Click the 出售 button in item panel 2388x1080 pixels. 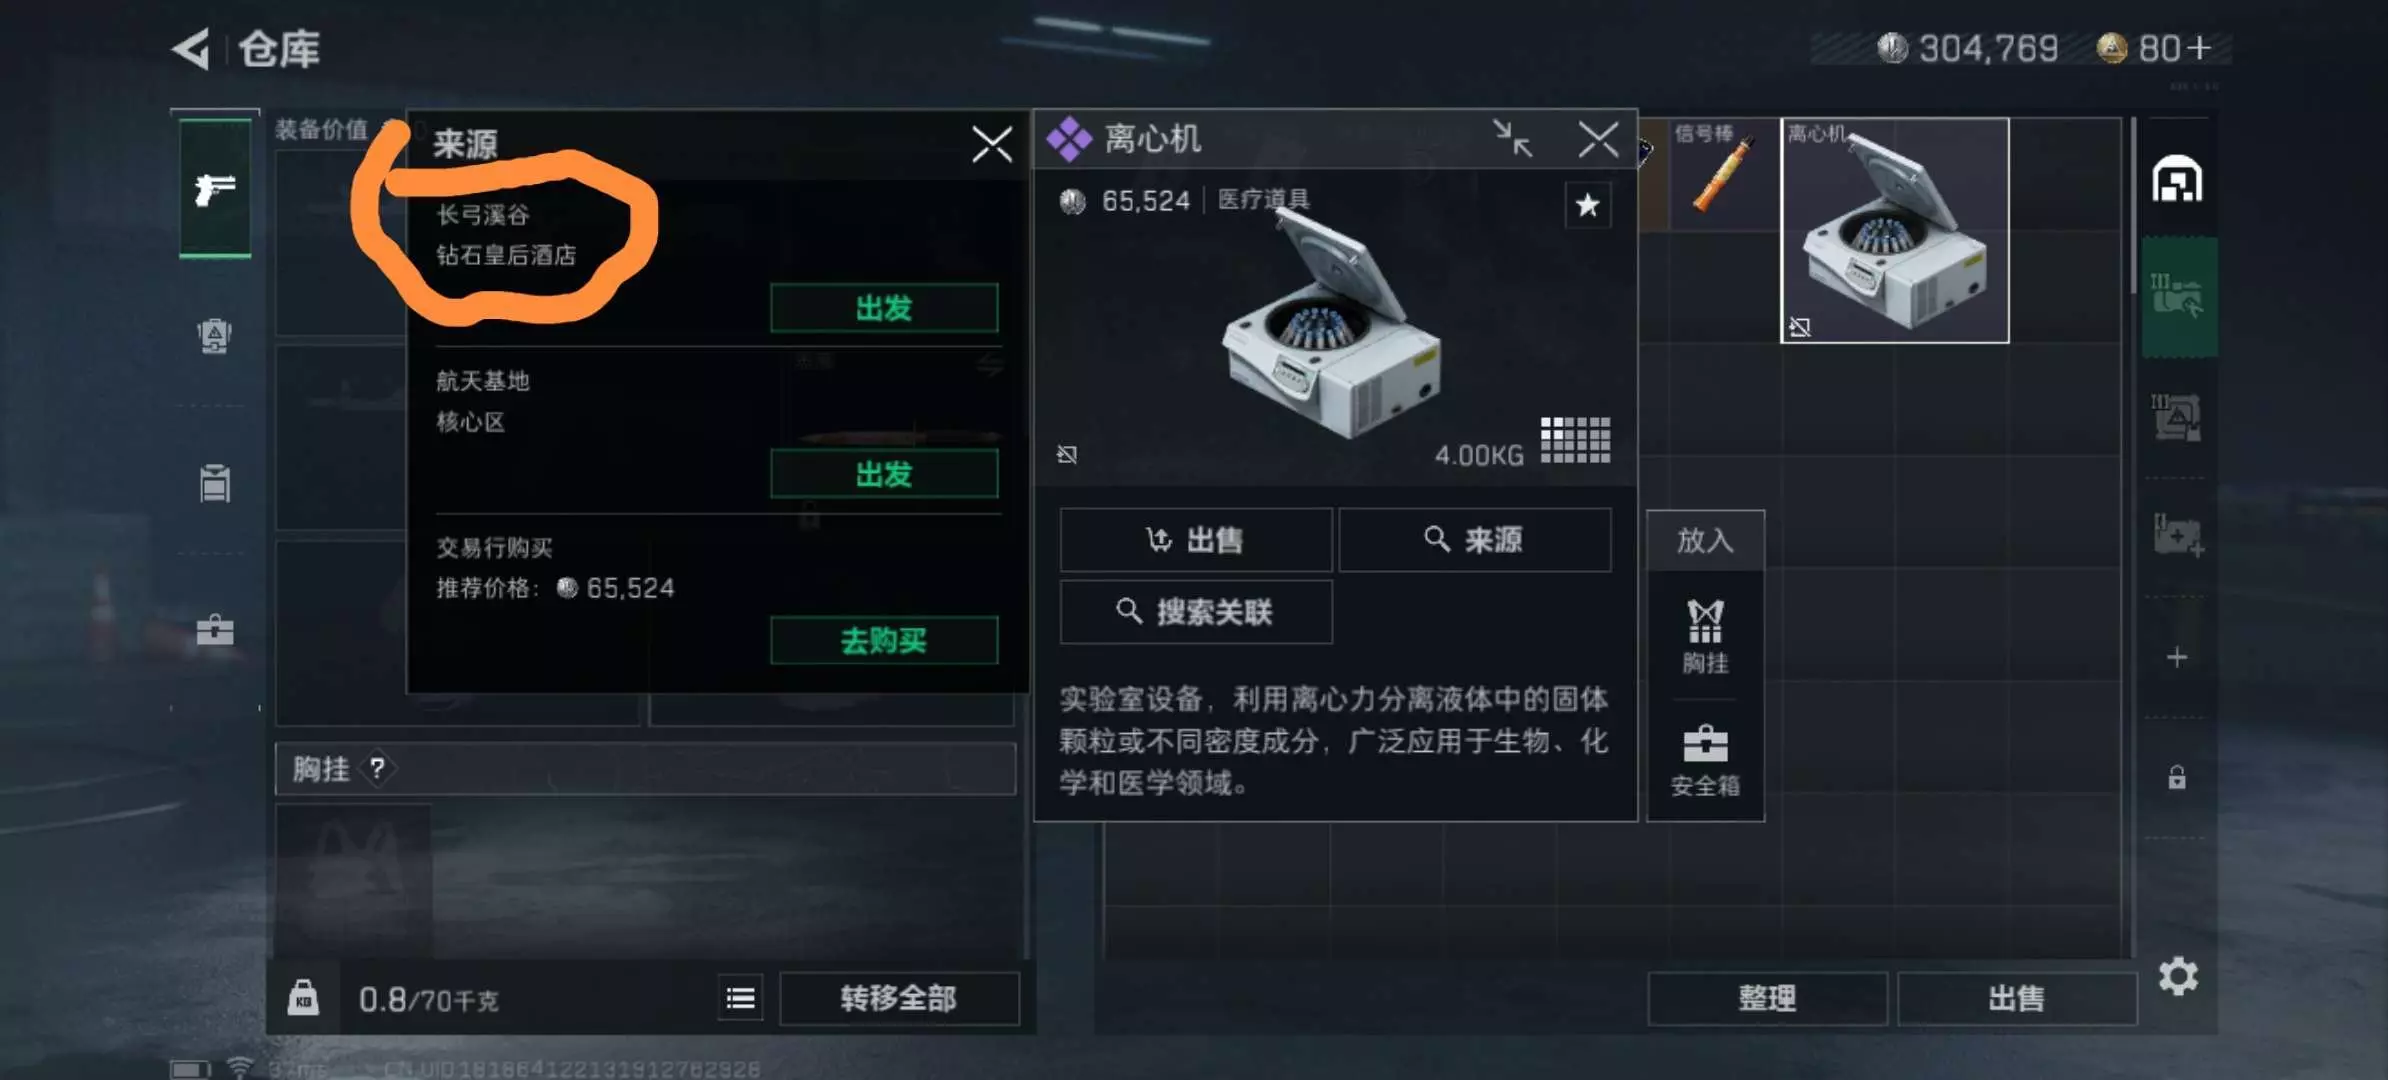tap(1196, 540)
